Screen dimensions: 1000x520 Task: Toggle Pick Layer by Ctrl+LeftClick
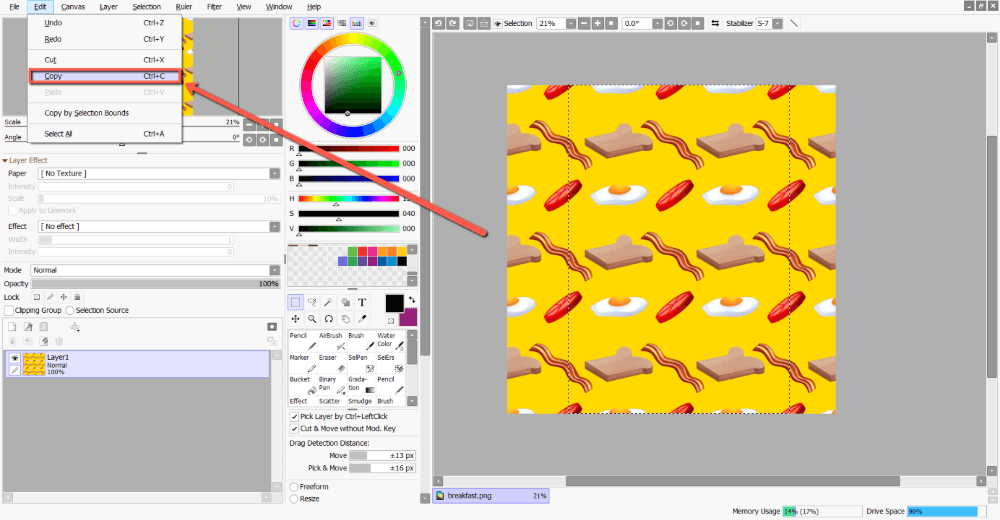coord(294,416)
